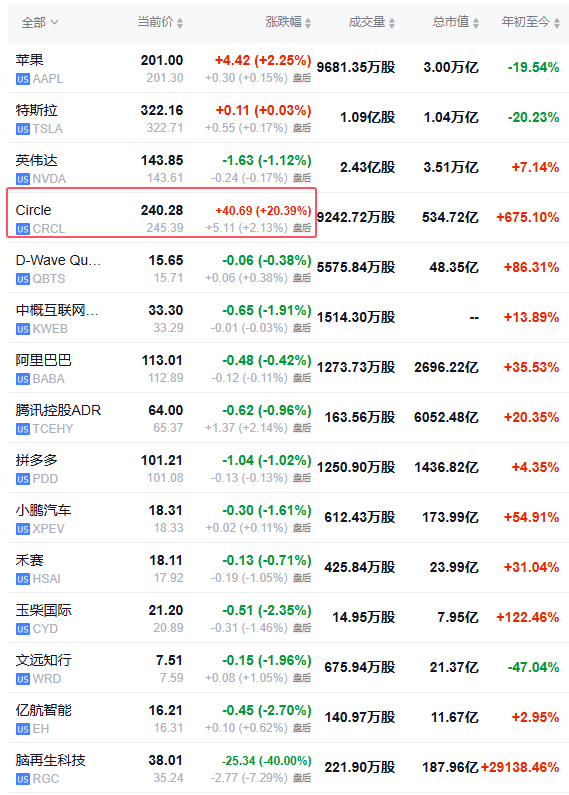Click the US badge next to BABA
Viewport: 569px width, 795px height.
(x=23, y=379)
